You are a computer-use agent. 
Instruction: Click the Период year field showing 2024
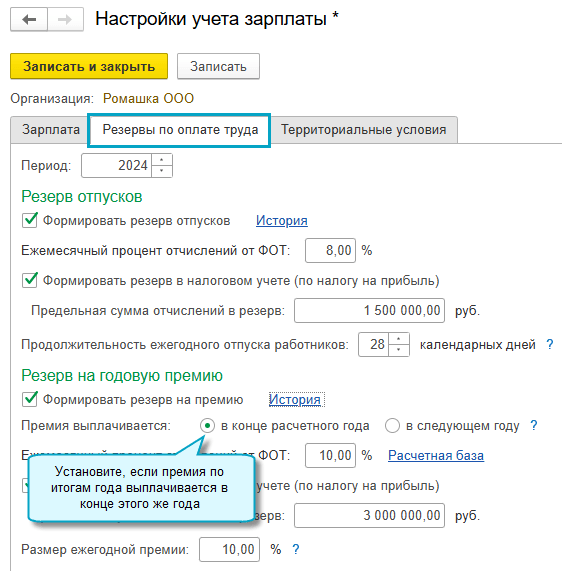(x=117, y=165)
